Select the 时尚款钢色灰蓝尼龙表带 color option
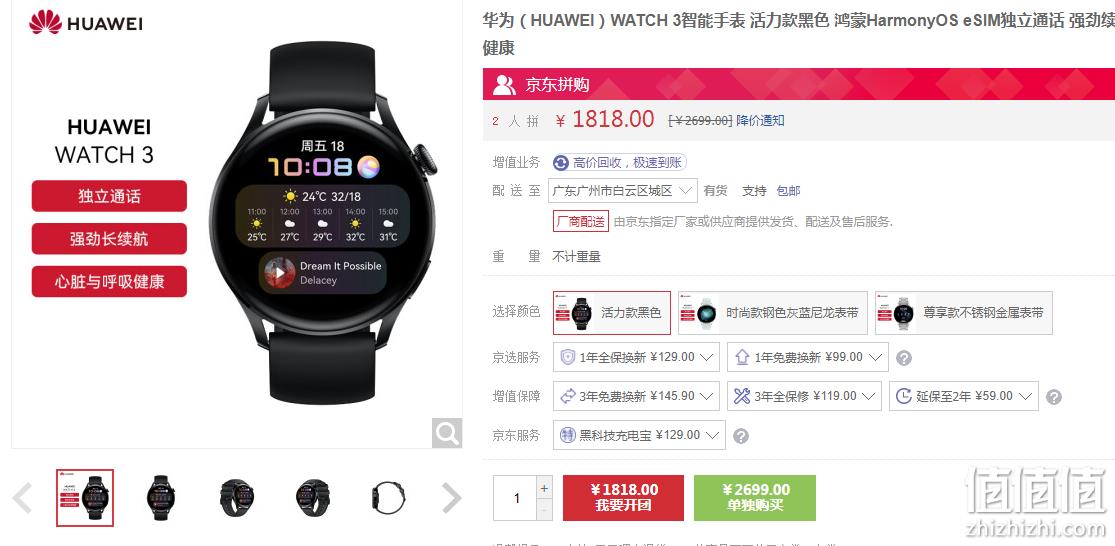This screenshot has height=546, width=1115. 772,313
